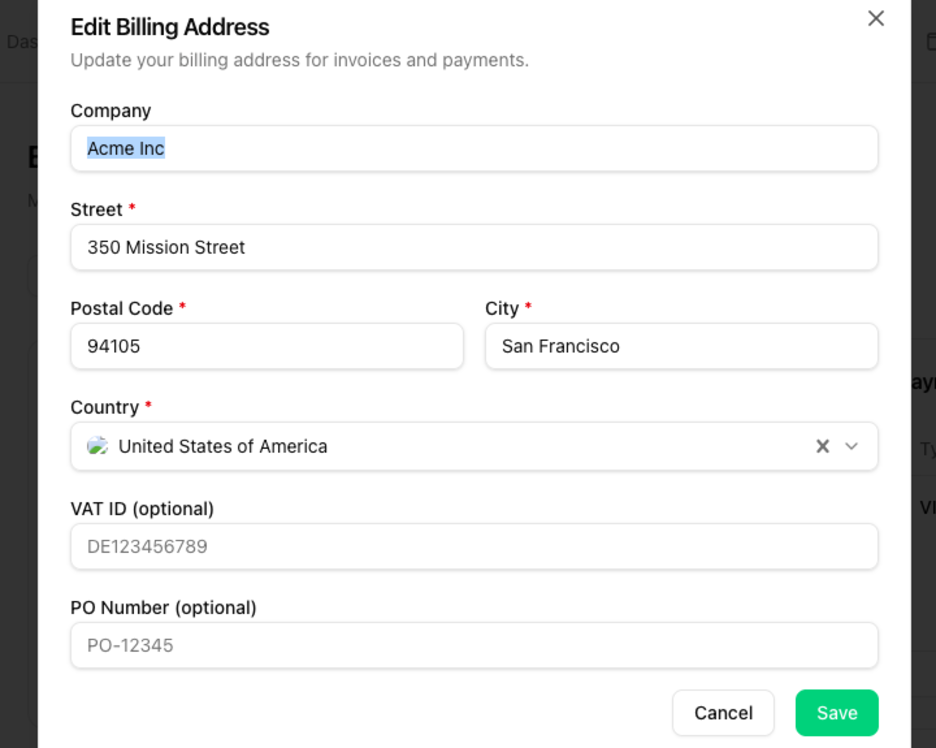Image resolution: width=936 pixels, height=748 pixels.
Task: Click the flag icon in the Country field
Action: pos(97,446)
